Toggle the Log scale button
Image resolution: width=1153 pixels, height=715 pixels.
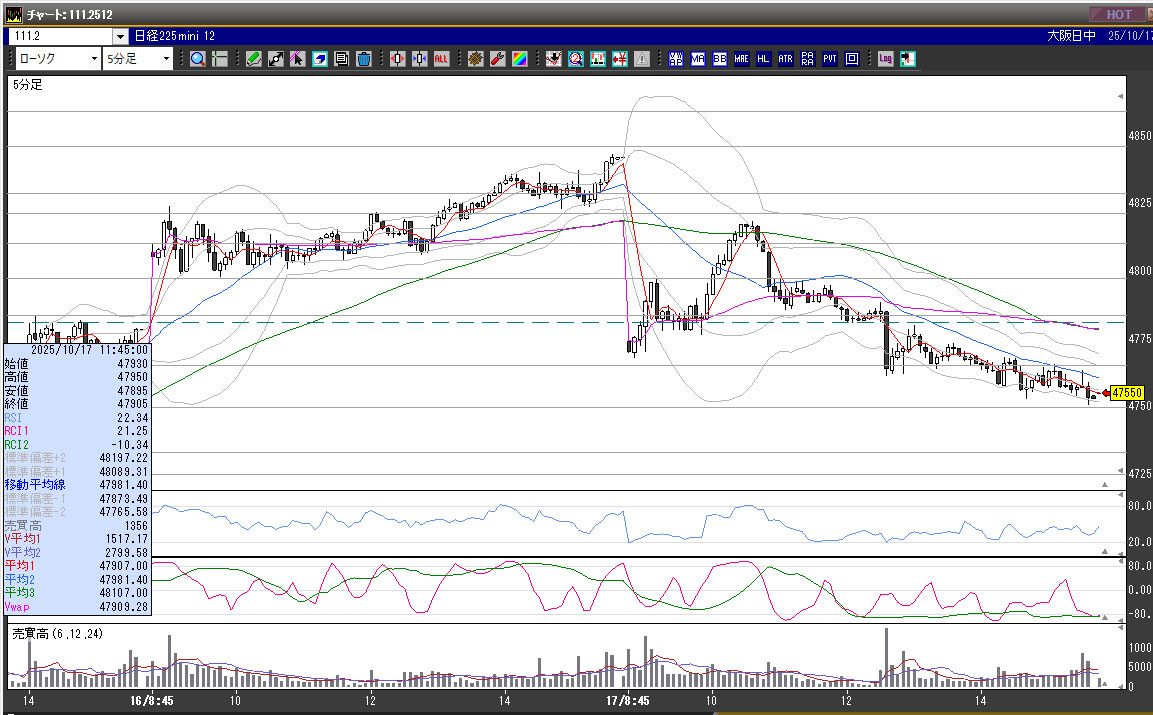885,59
